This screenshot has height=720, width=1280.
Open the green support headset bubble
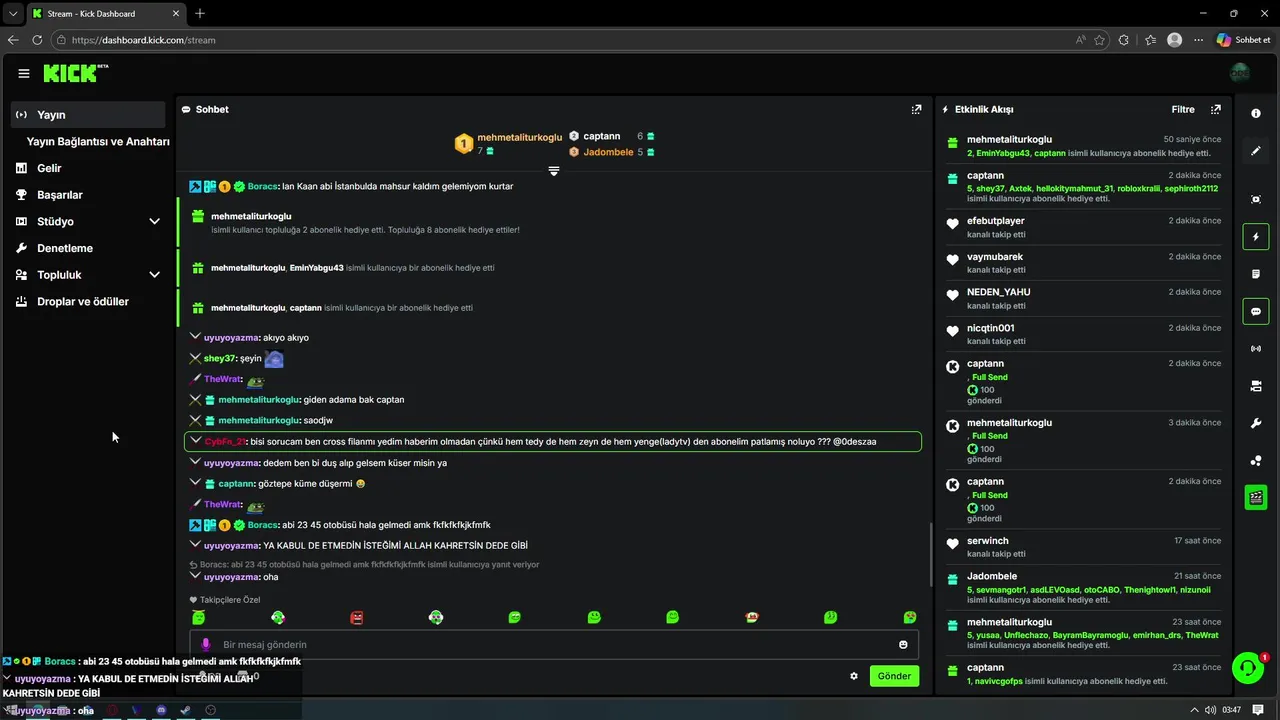pyautogui.click(x=1247, y=668)
